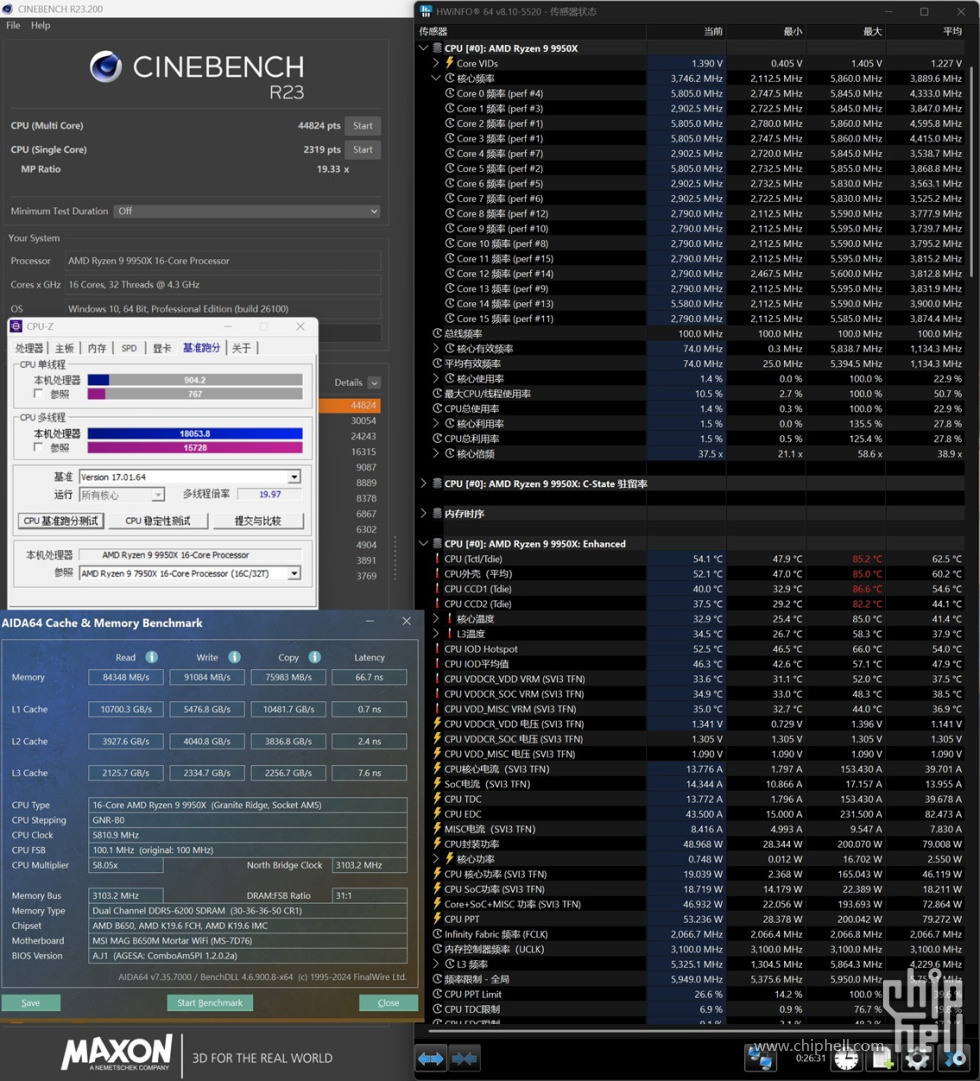Click CPU 稳定性测试 button
980x1081 pixels.
[x=157, y=521]
